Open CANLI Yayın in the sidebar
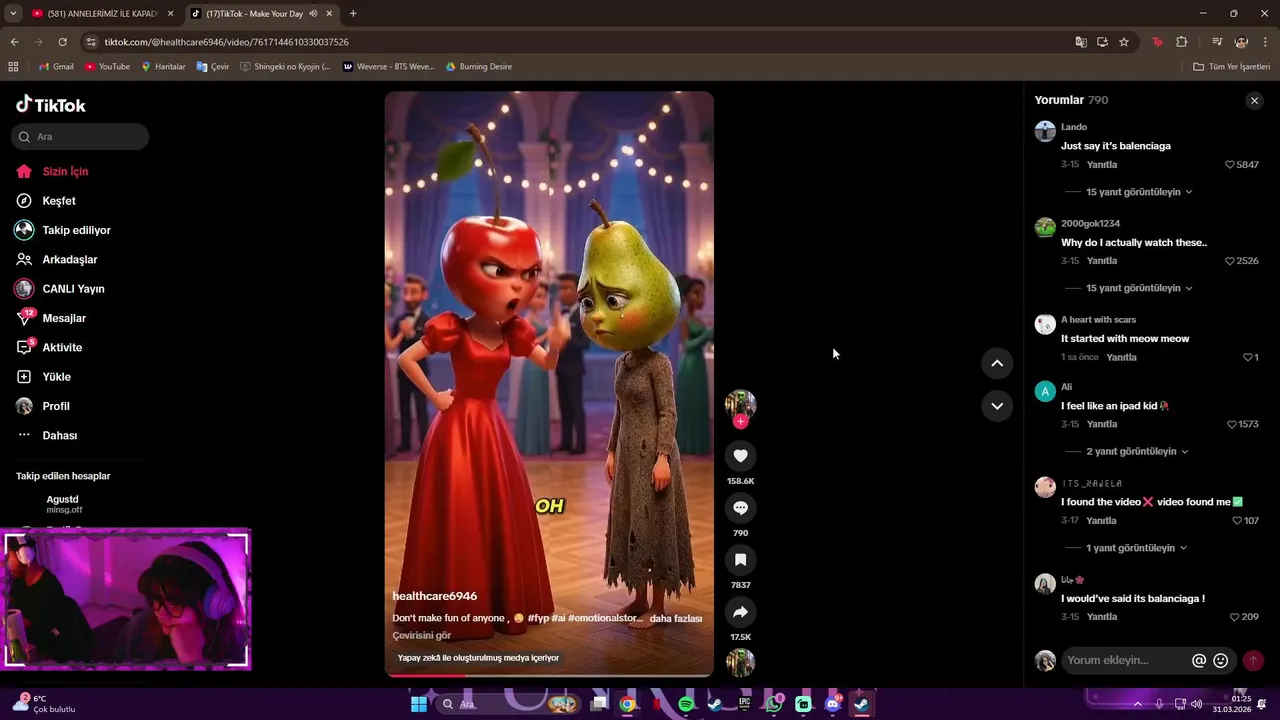 (x=73, y=289)
